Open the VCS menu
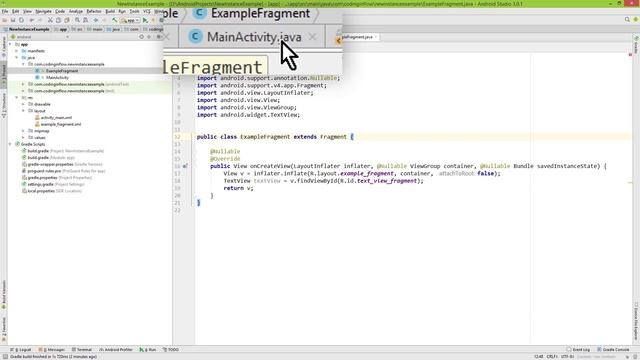Viewport: 640px width, 360px height. pos(147,11)
